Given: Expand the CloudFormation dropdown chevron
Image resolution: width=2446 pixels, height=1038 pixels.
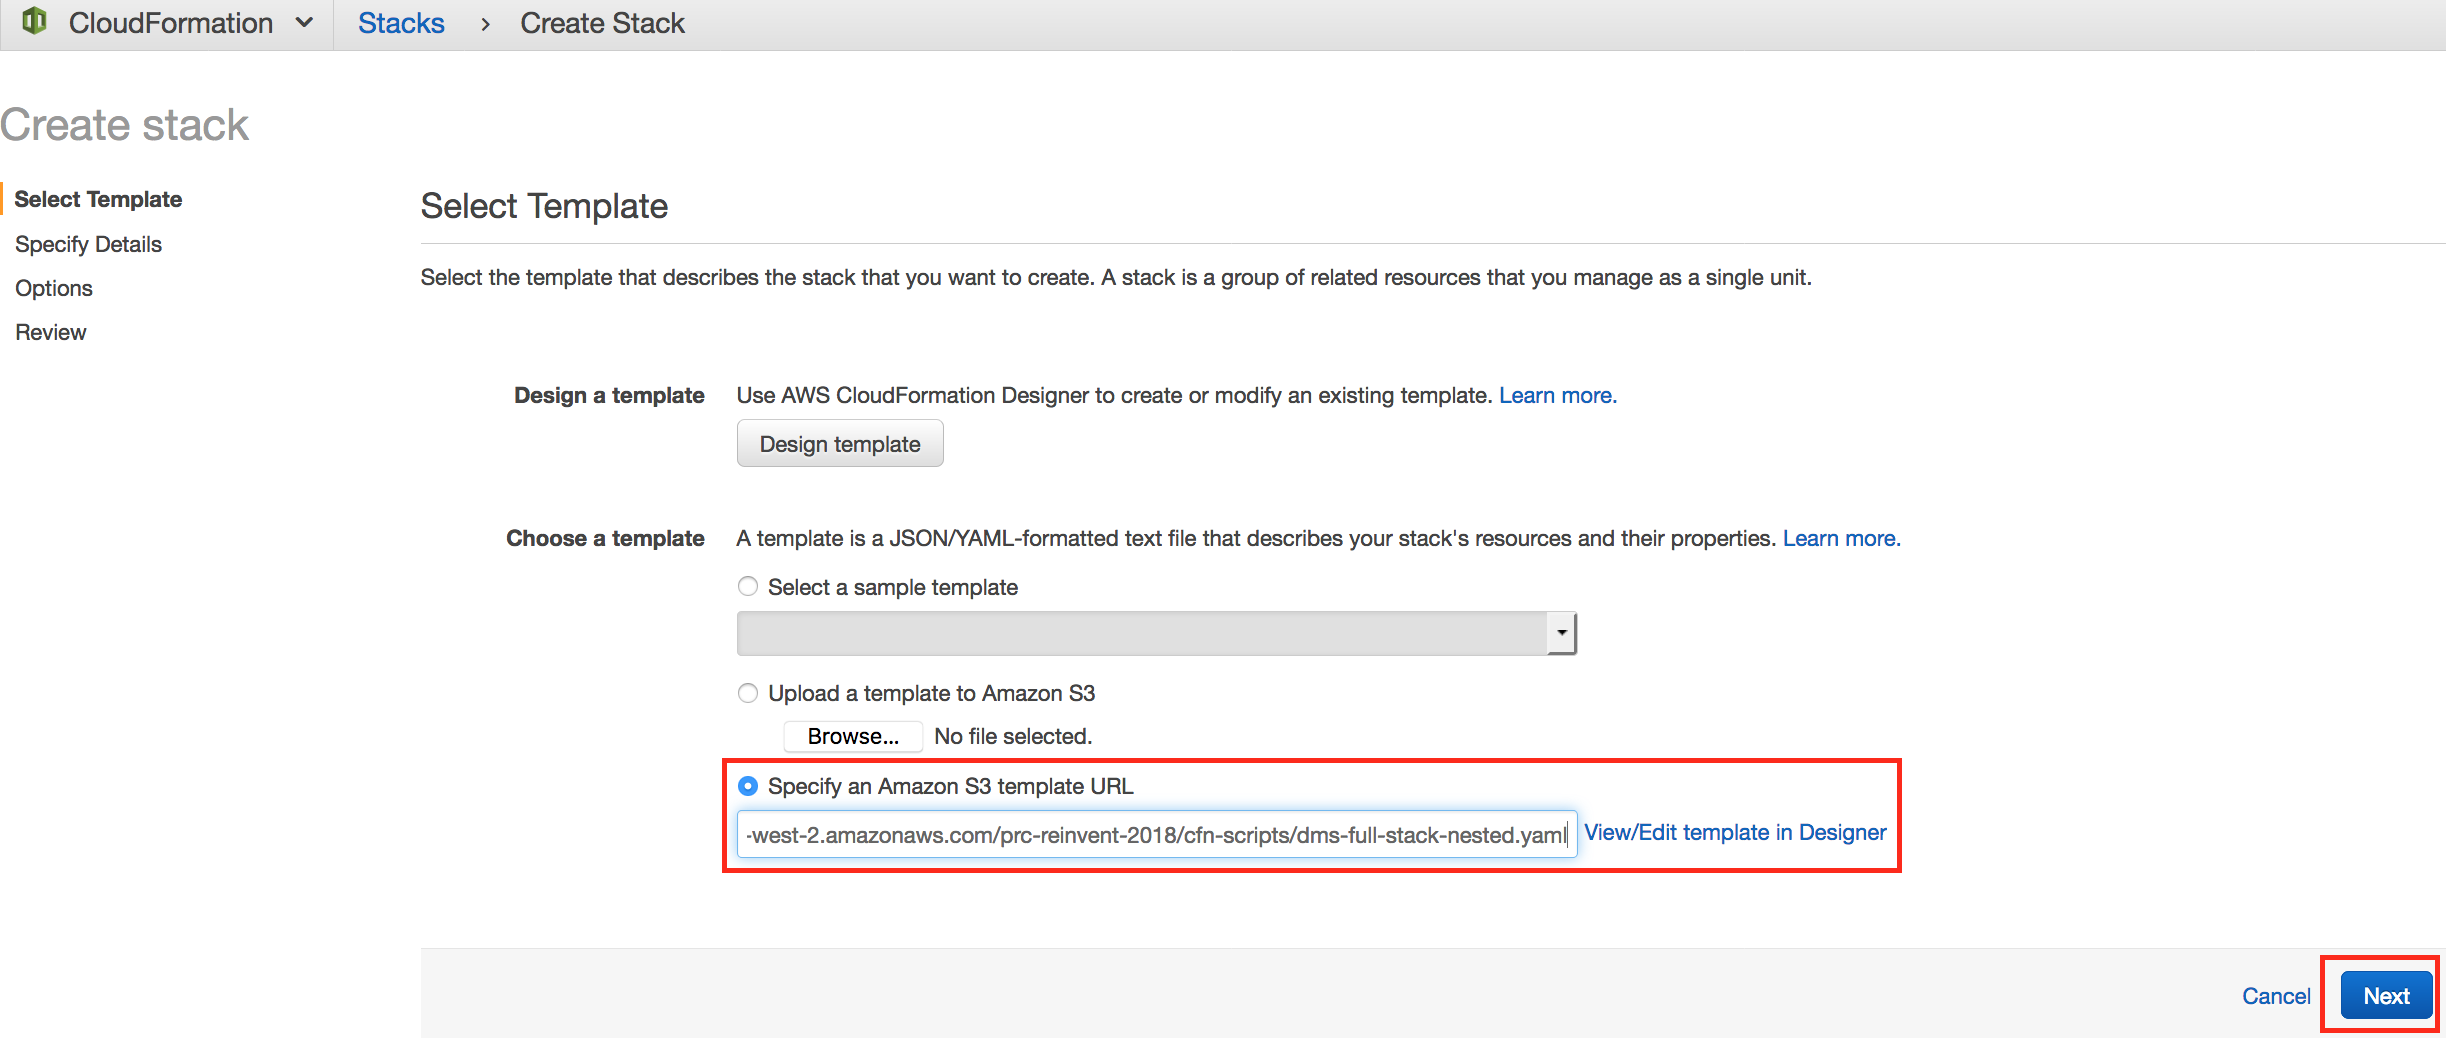Looking at the screenshot, I should (305, 23).
